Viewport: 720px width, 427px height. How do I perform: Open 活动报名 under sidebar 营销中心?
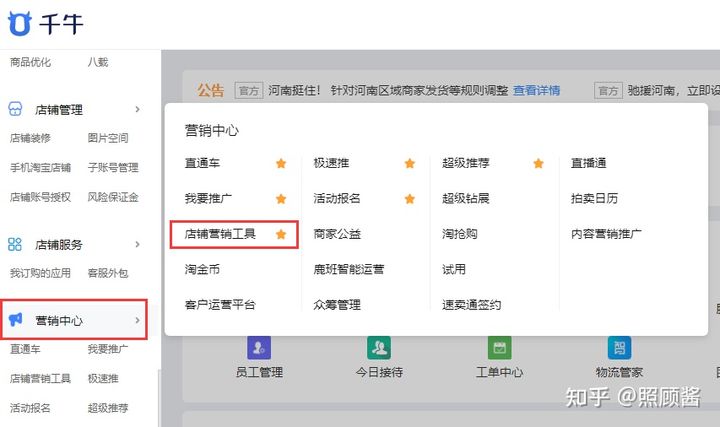tap(30, 408)
